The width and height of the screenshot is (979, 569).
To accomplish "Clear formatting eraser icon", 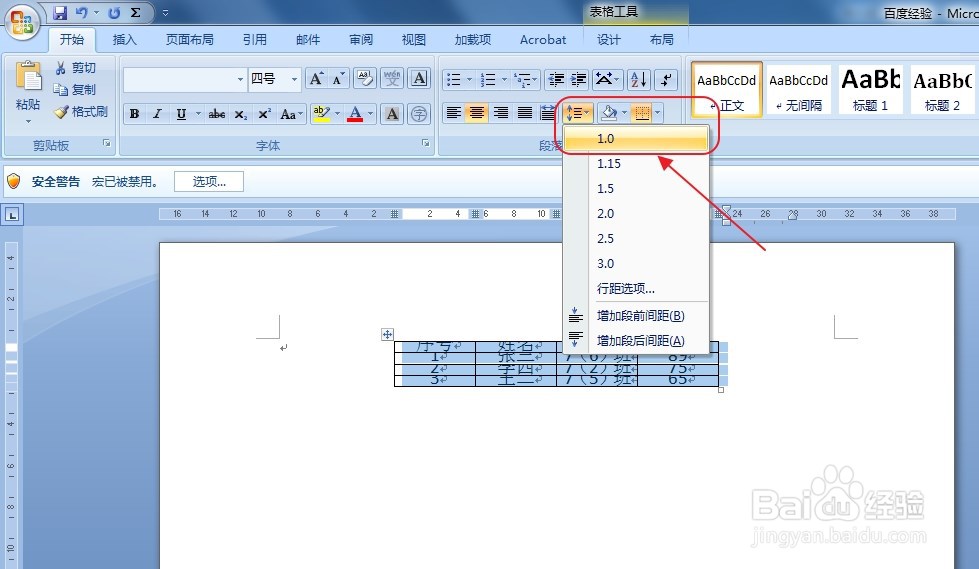I will [x=365, y=79].
